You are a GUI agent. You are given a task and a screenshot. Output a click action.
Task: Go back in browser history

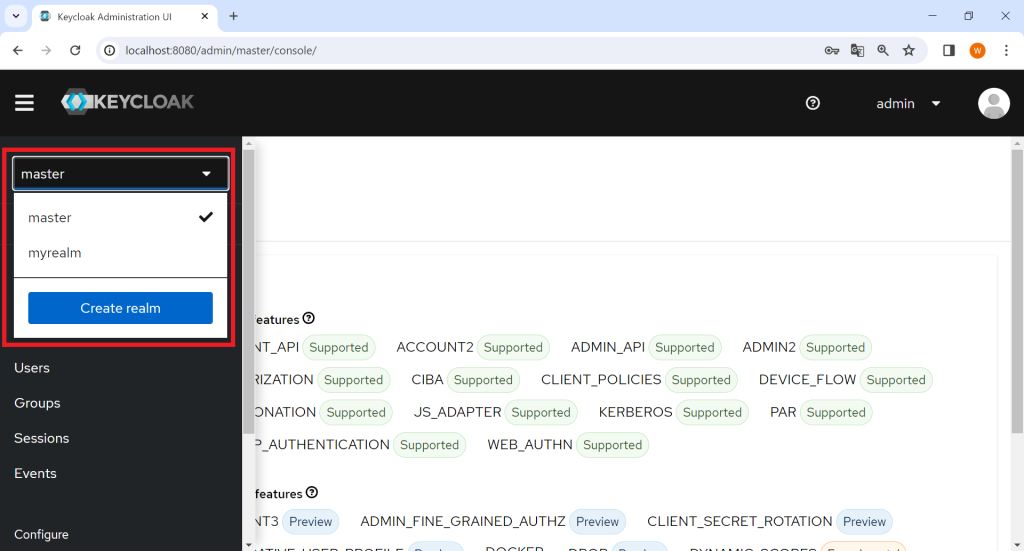[x=18, y=50]
